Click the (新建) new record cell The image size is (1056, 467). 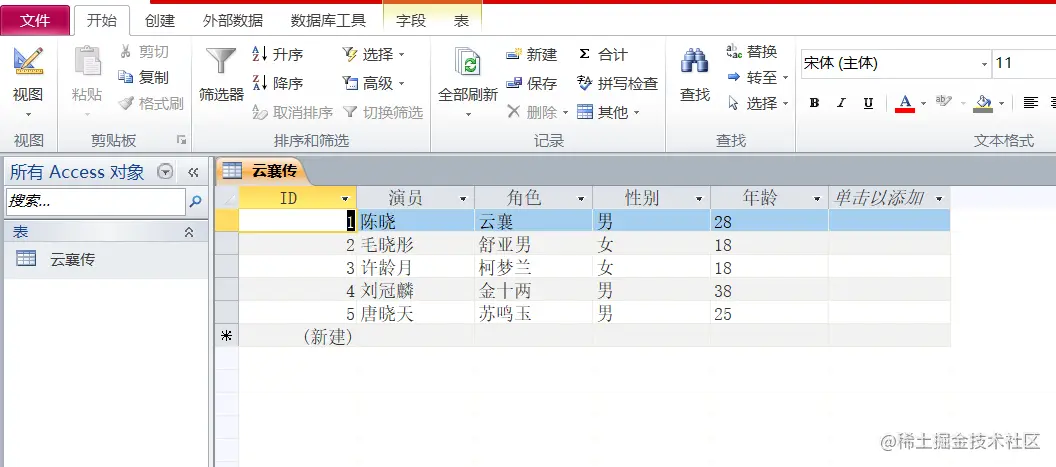(x=298, y=336)
